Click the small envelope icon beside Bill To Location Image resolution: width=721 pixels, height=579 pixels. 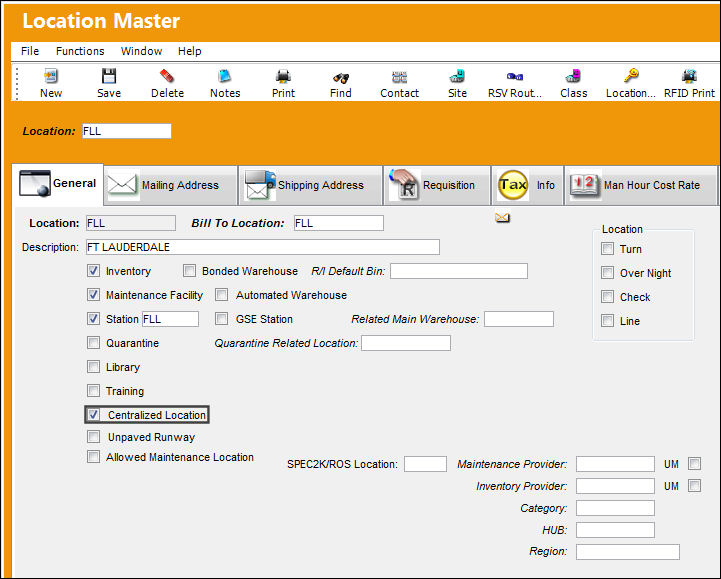(x=503, y=217)
